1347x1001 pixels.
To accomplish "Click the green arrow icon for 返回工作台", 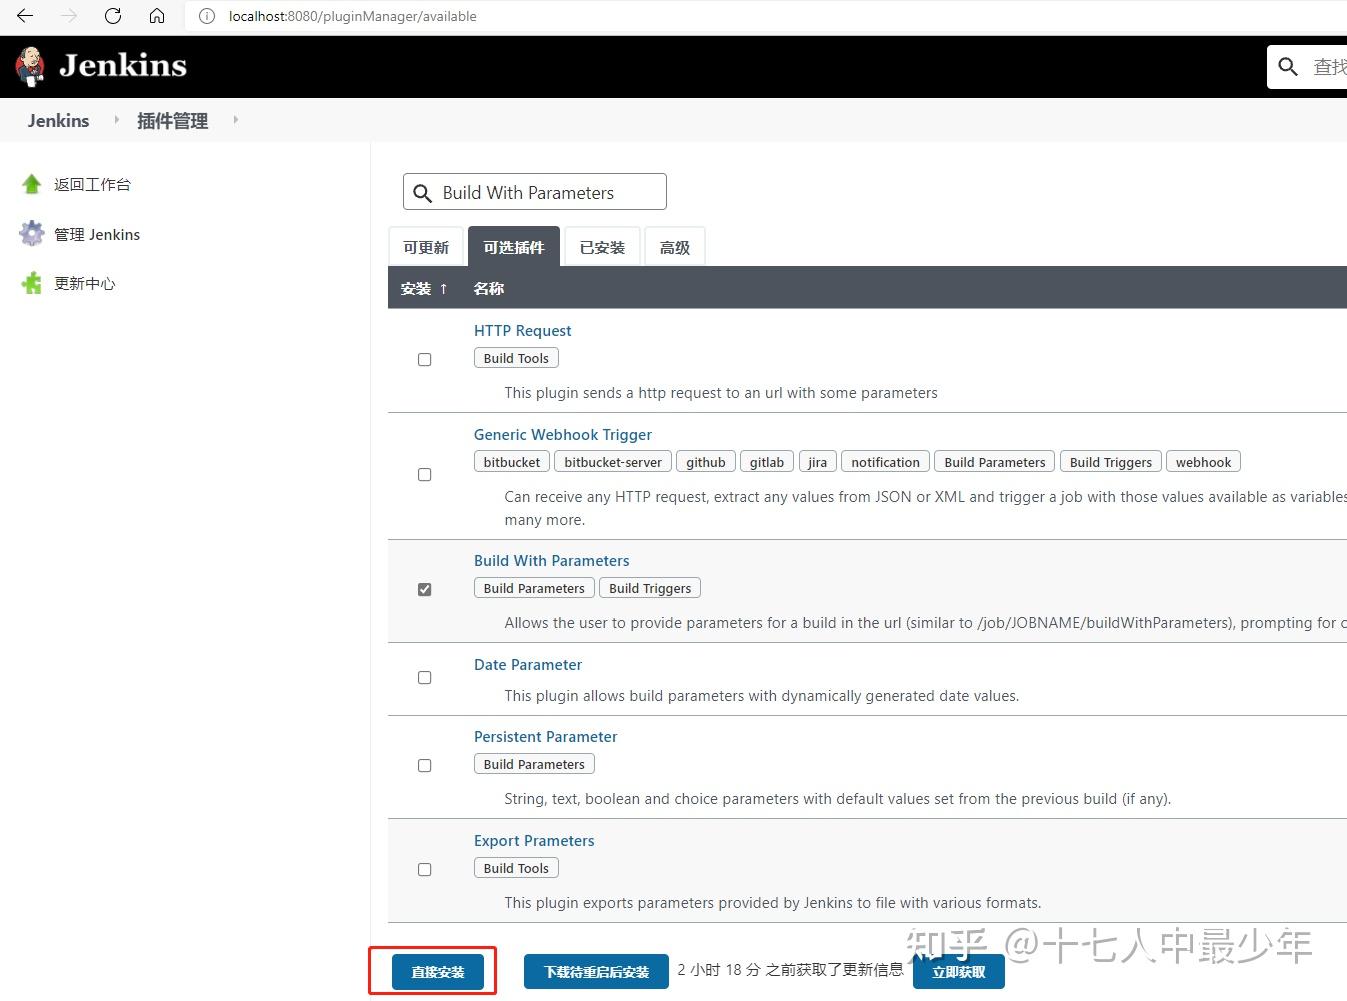I will (x=30, y=183).
